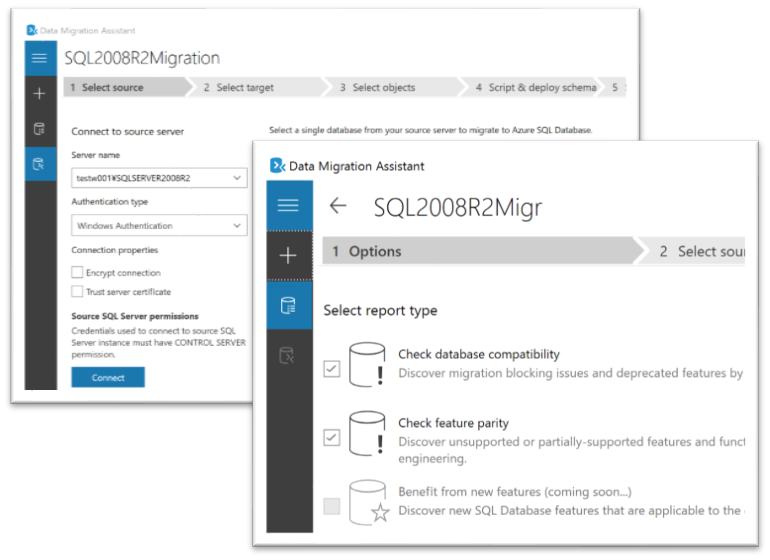Click the Connect button
Screen dimensions: 770x560
[x=108, y=378]
